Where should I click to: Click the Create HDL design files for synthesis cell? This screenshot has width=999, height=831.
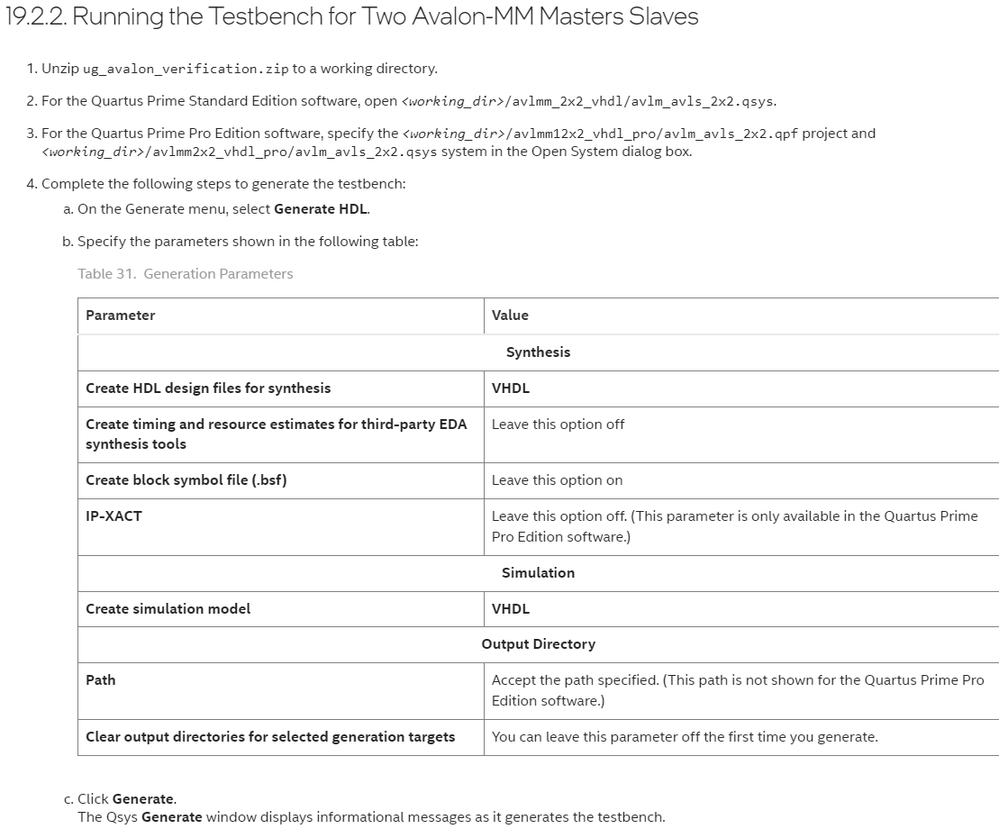click(x=208, y=388)
